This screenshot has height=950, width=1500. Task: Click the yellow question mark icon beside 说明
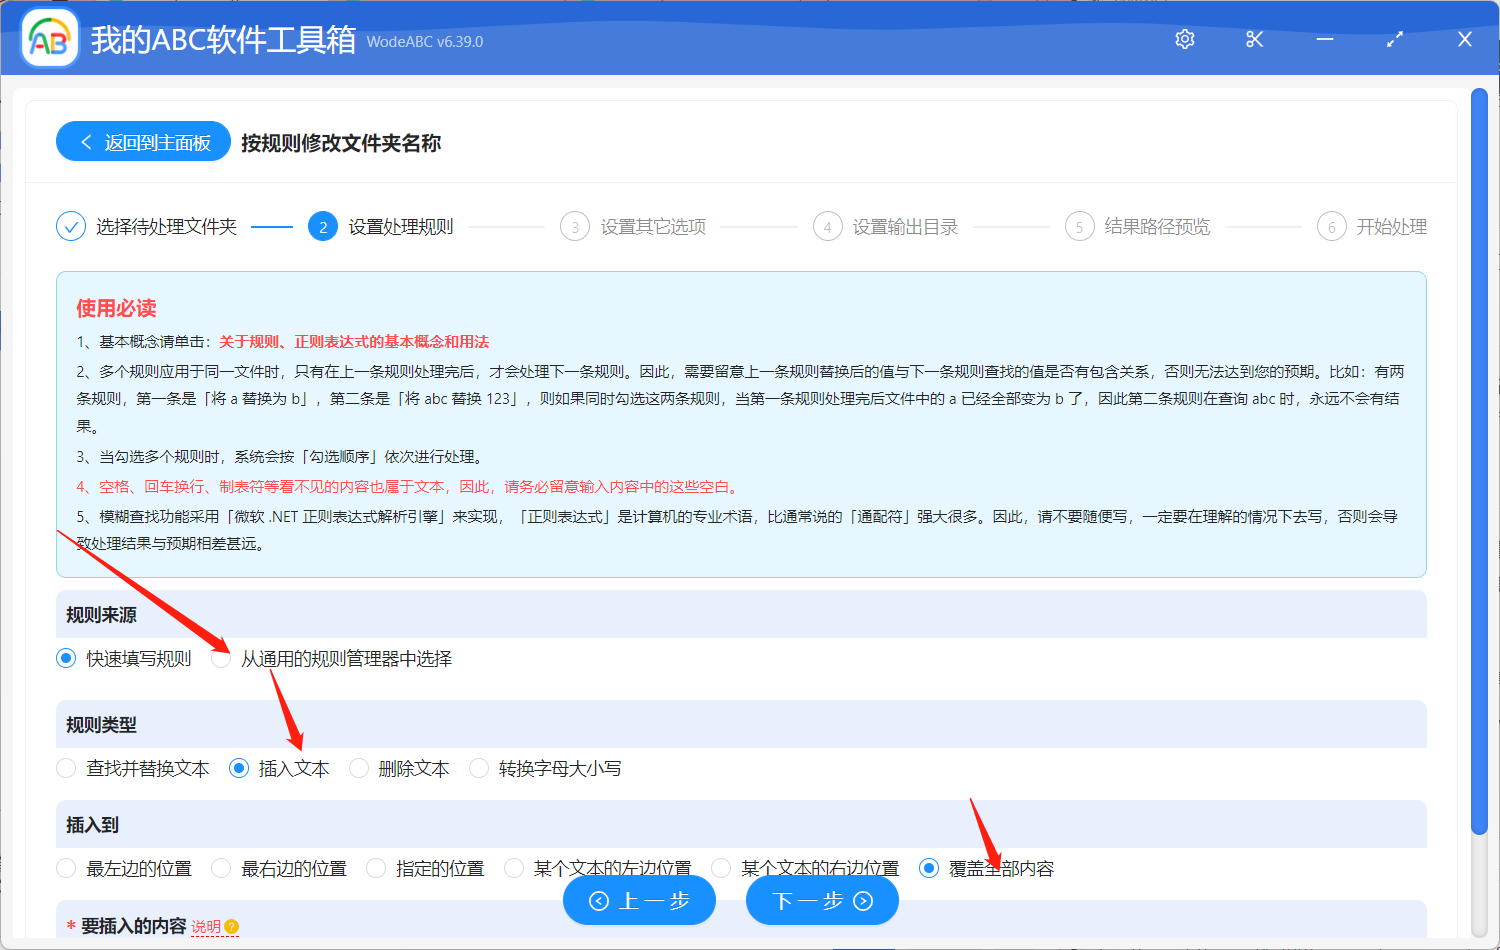229,928
